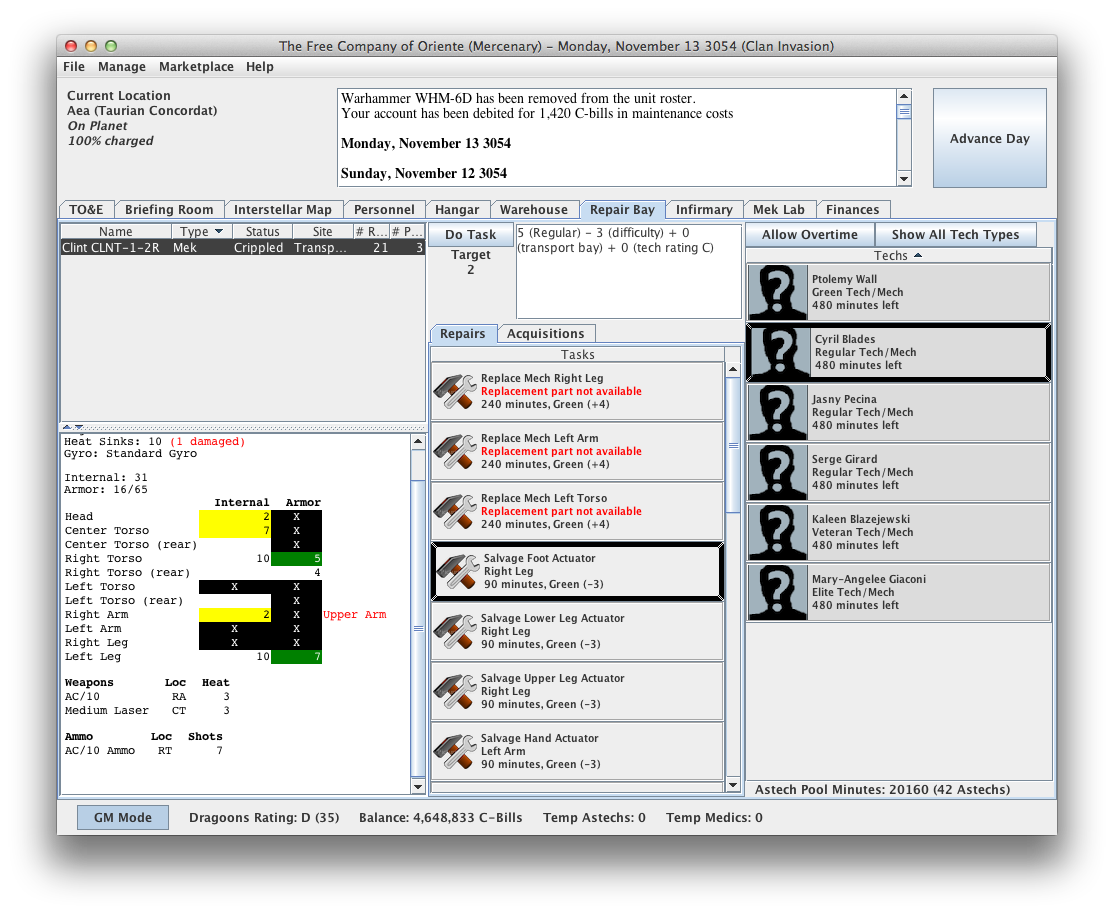Toggle Allow Overtime
The width and height of the screenshot is (1114, 914).
(x=809, y=235)
